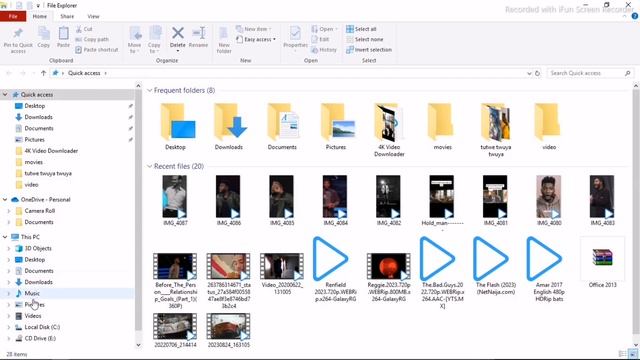
Task: Select the Pictures pinned sidebar item
Action: [35, 140]
